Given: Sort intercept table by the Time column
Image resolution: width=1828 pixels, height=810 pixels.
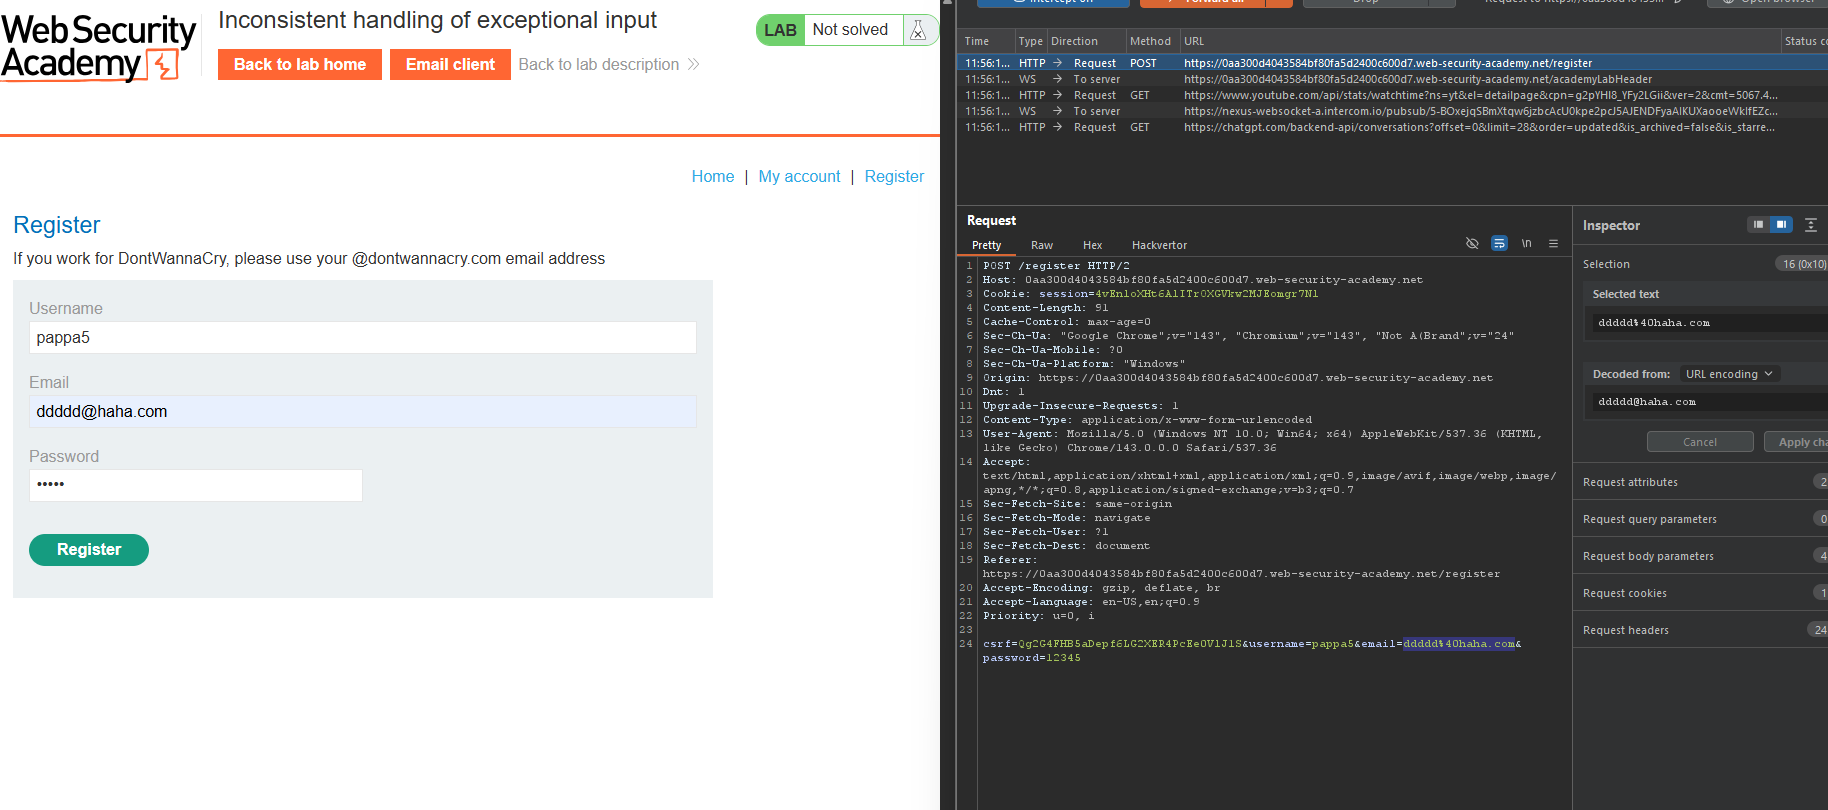Looking at the screenshot, I should (x=986, y=41).
